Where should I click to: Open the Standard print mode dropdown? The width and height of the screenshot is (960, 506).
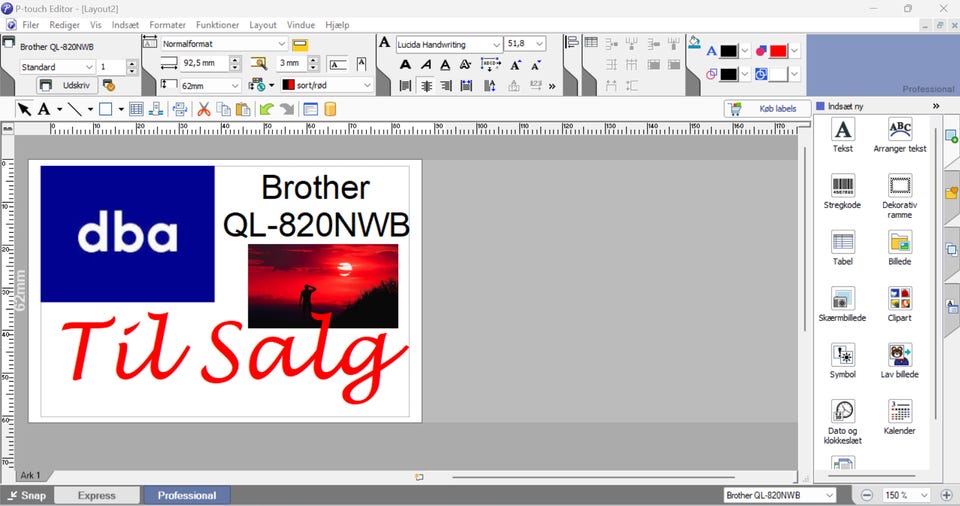pos(89,67)
